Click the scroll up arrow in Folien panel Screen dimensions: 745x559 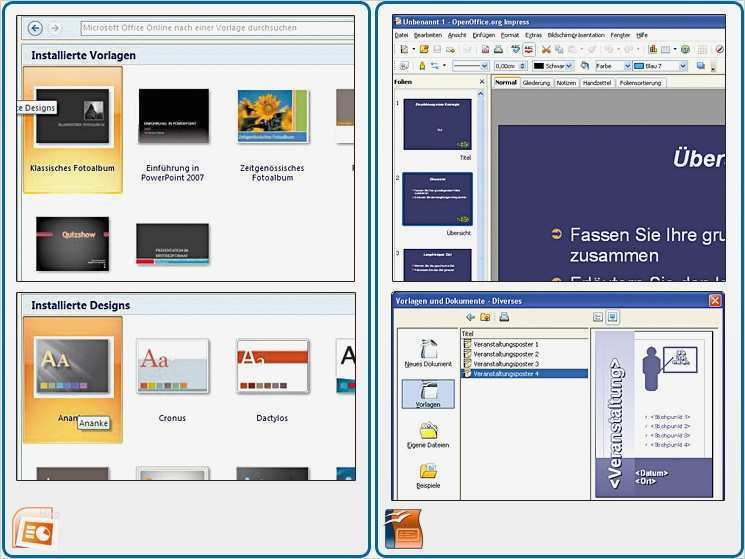[480, 94]
